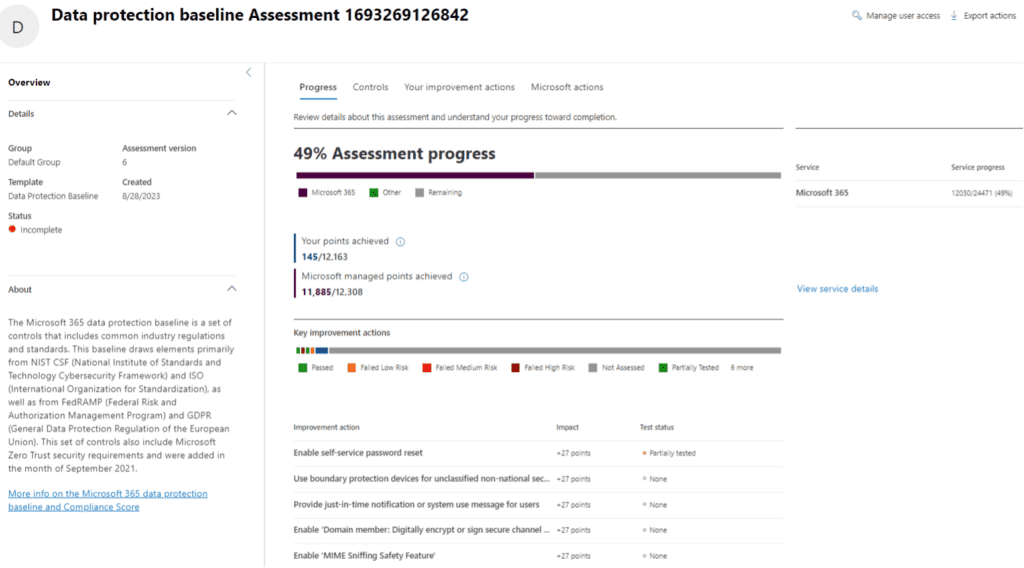This screenshot has width=1024, height=568.
Task: Open More info on data protection baseline link
Action: 108,500
